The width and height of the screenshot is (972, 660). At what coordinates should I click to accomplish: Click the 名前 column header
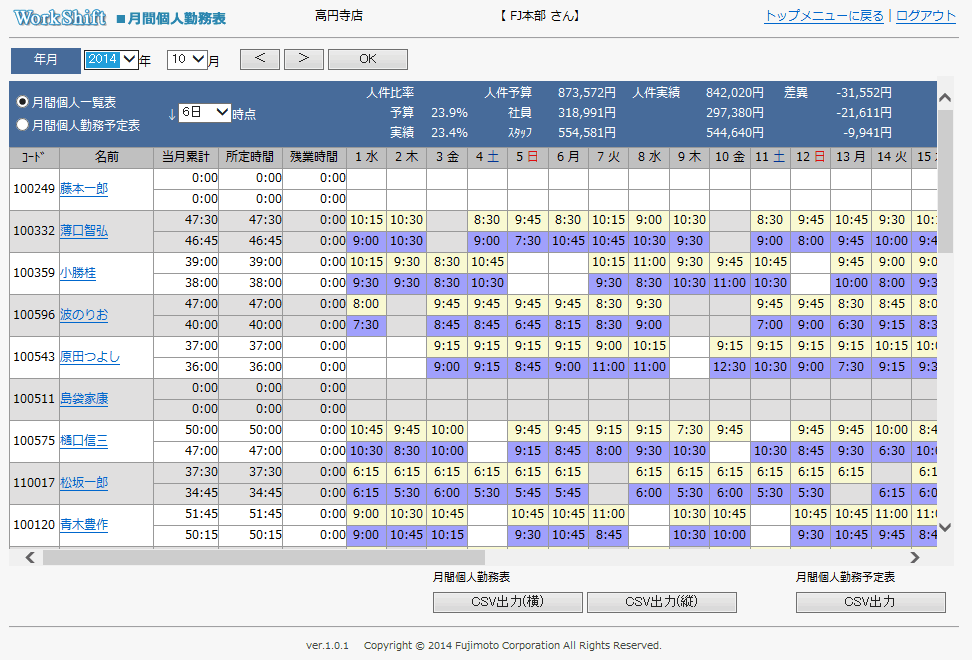(107, 157)
